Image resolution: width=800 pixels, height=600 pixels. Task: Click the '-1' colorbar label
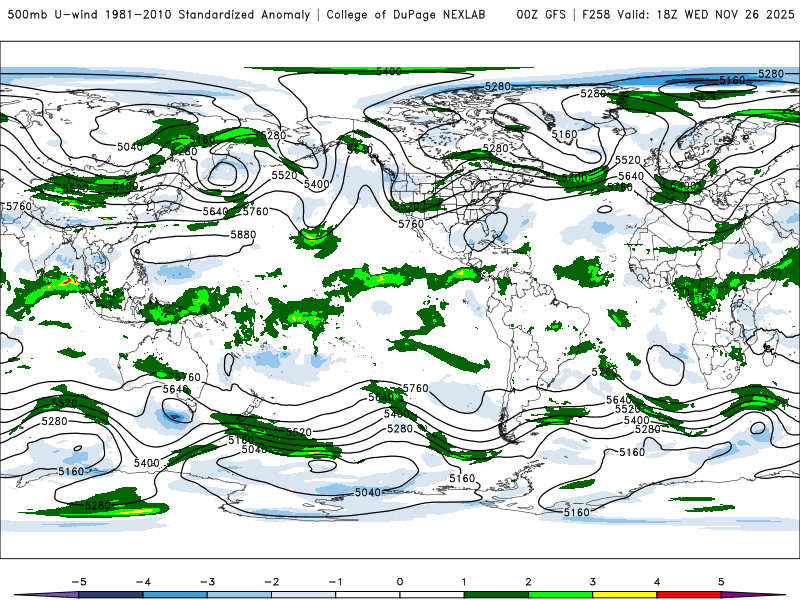(335, 582)
